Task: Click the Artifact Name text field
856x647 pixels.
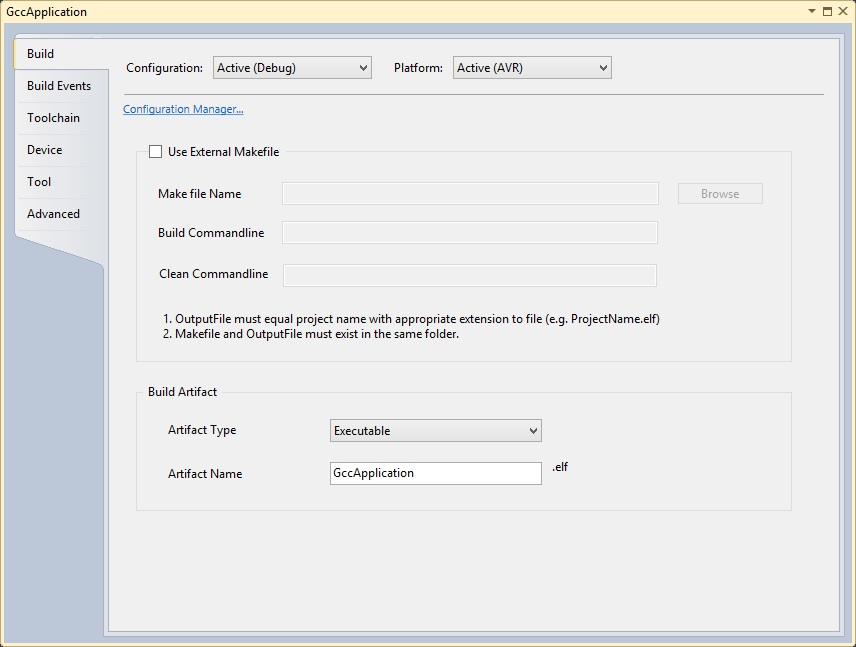Action: point(436,473)
